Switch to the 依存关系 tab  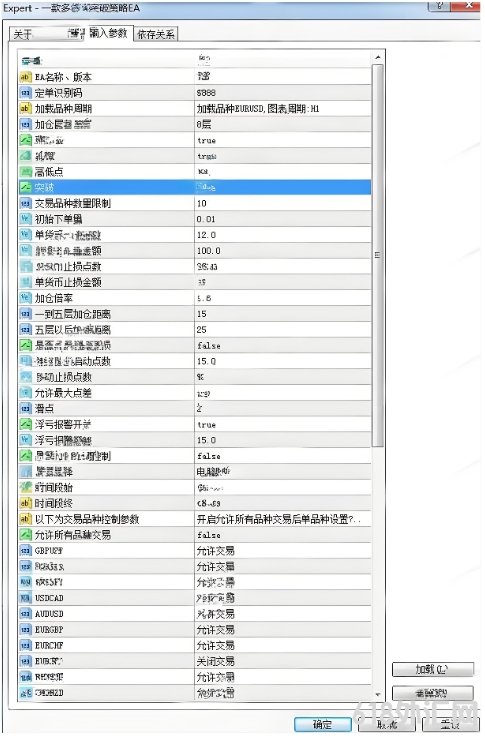pyautogui.click(x=156, y=34)
